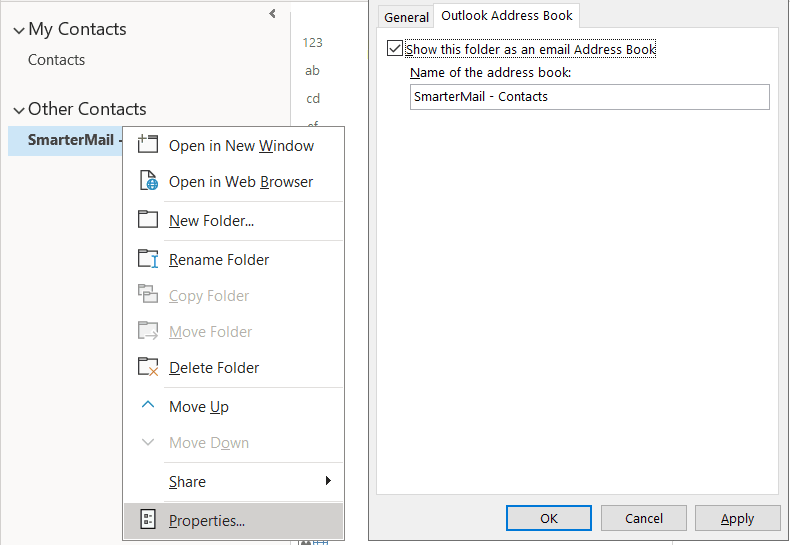Image resolution: width=790 pixels, height=545 pixels.
Task: Collapse the folder pane with the arrow
Action: (x=273, y=14)
